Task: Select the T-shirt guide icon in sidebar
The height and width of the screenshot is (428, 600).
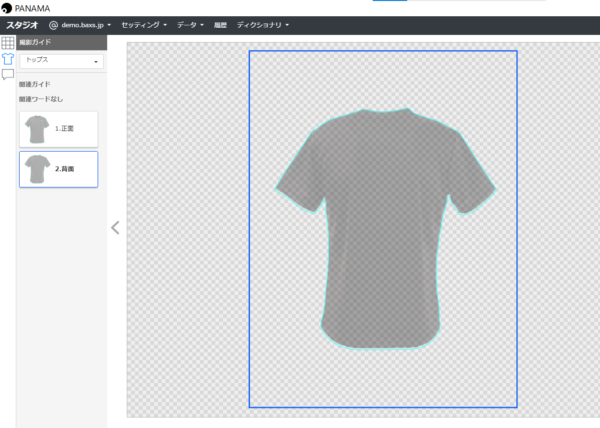Action: pyautogui.click(x=8, y=59)
